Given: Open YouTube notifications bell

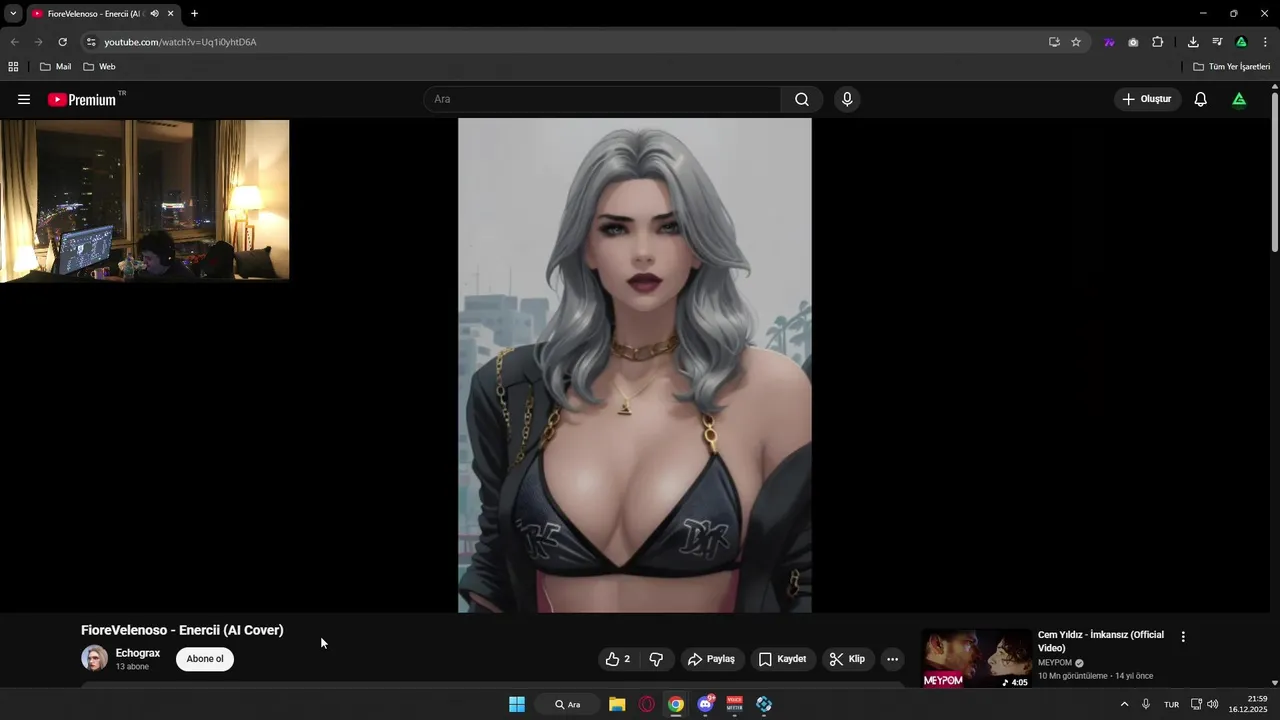Looking at the screenshot, I should [1200, 99].
